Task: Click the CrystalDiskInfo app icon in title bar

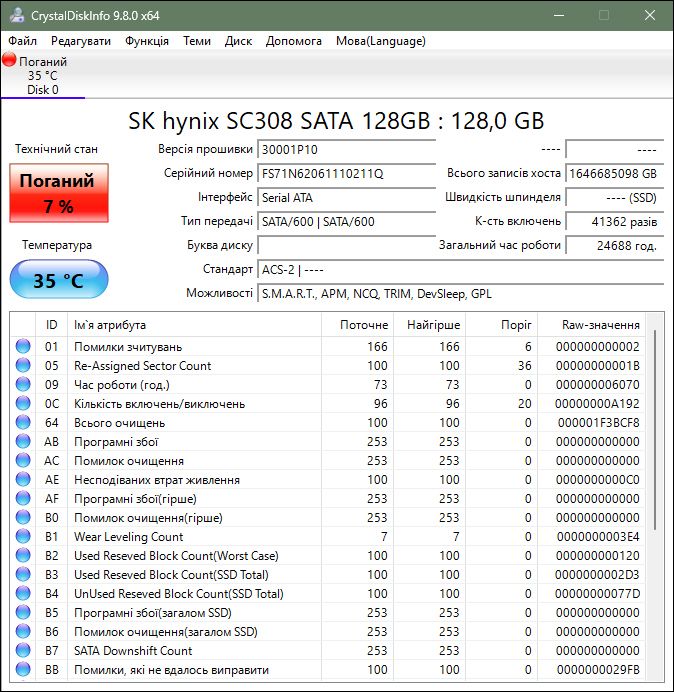Action: pos(17,15)
